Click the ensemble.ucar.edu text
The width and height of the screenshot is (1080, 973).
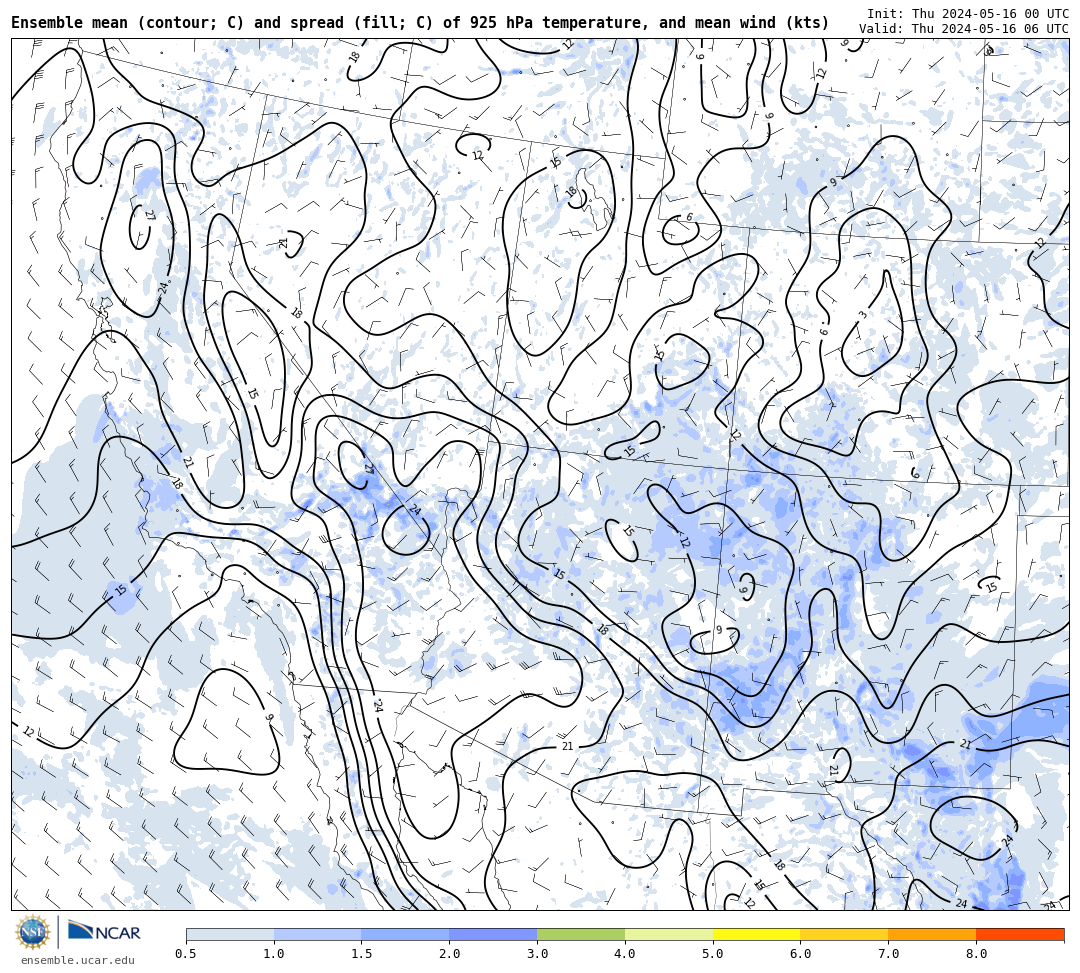point(78,960)
